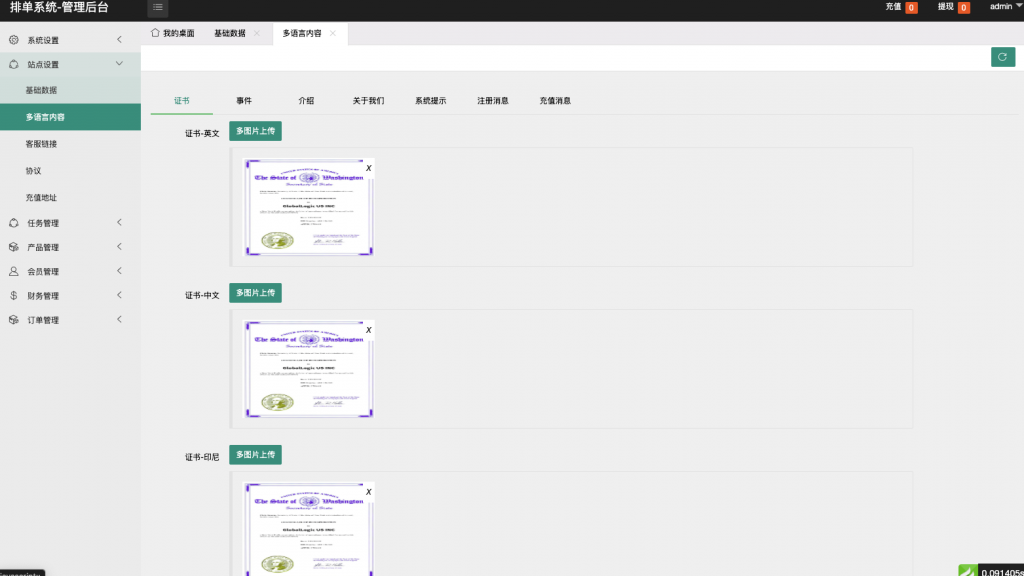The image size is (1024, 576).
Task: Select the 财务管理 dollar icon
Action: coord(14,295)
